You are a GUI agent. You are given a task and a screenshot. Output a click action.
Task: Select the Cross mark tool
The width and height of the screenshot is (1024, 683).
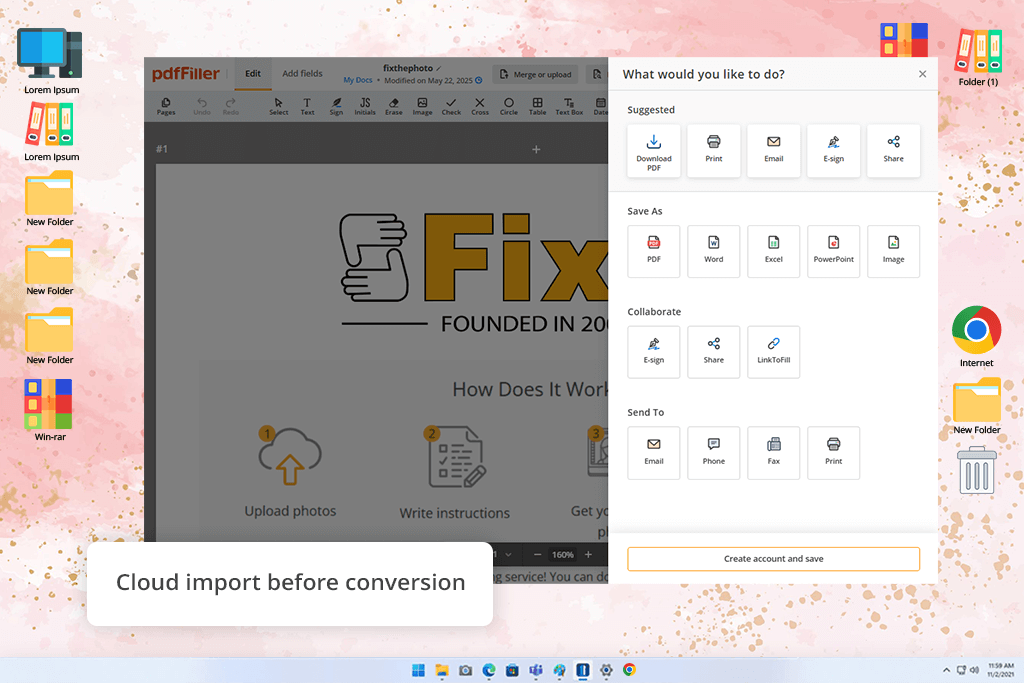(480, 106)
